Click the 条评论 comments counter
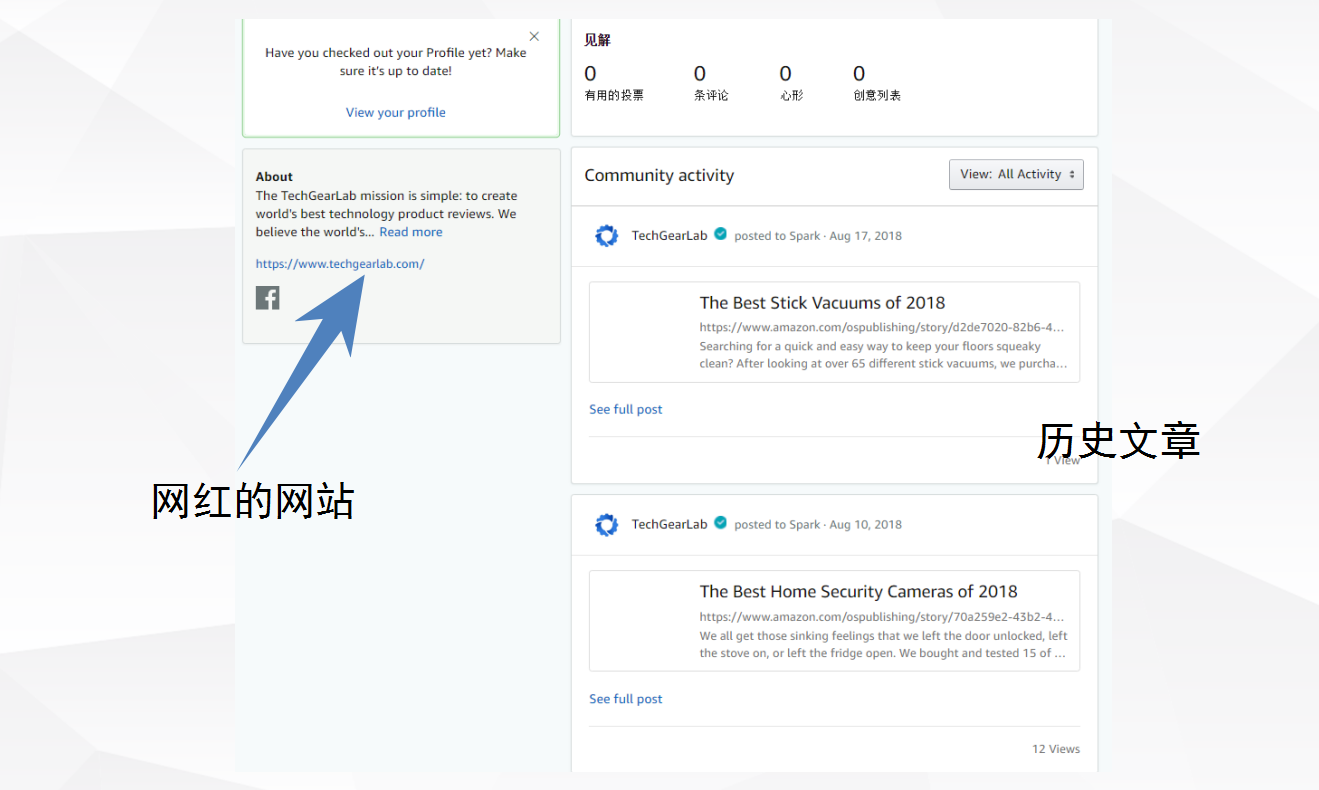Viewport: 1319px width, 790px height. pos(710,82)
